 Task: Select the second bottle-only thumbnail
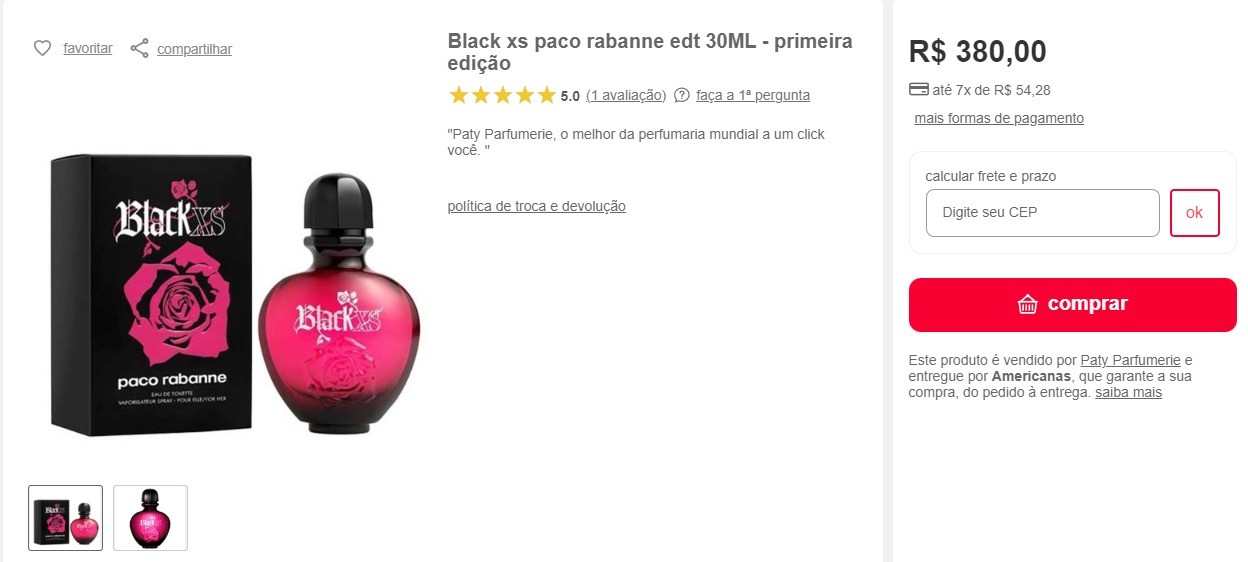(150, 518)
